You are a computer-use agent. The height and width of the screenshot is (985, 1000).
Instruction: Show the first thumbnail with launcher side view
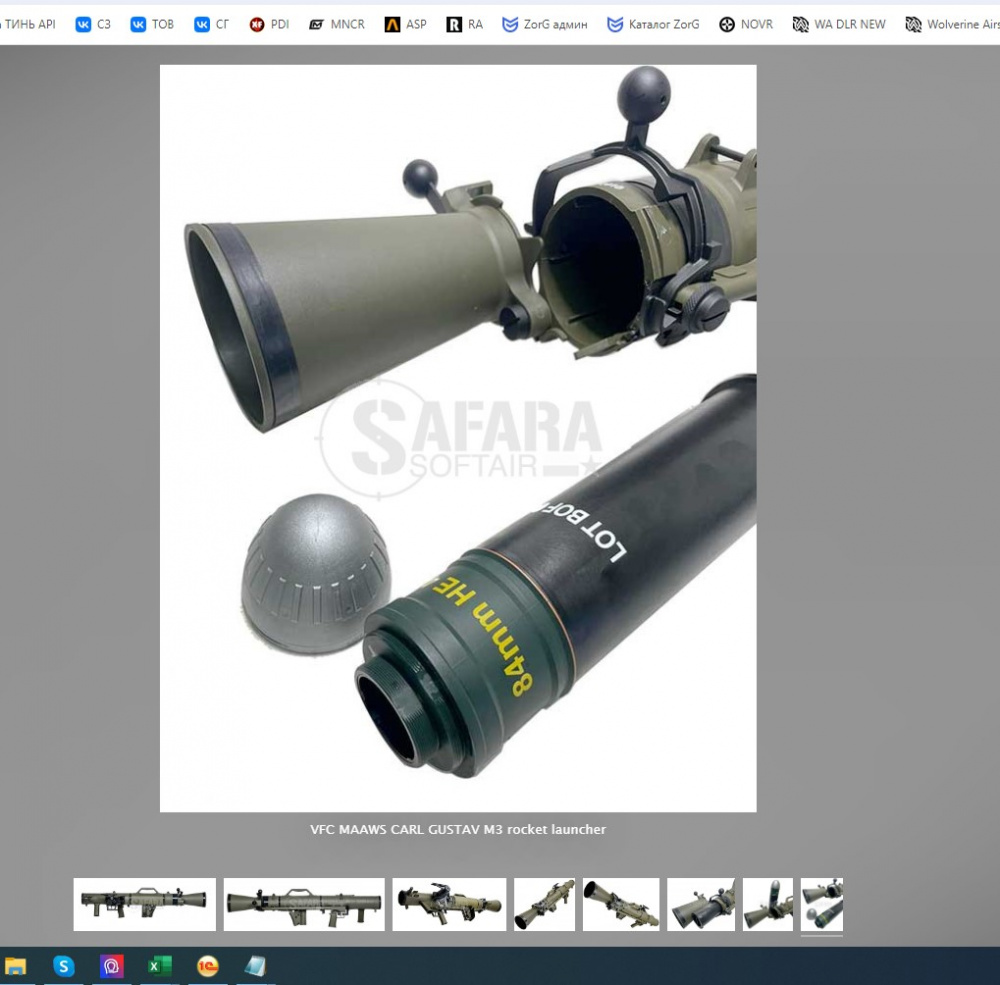(x=145, y=904)
